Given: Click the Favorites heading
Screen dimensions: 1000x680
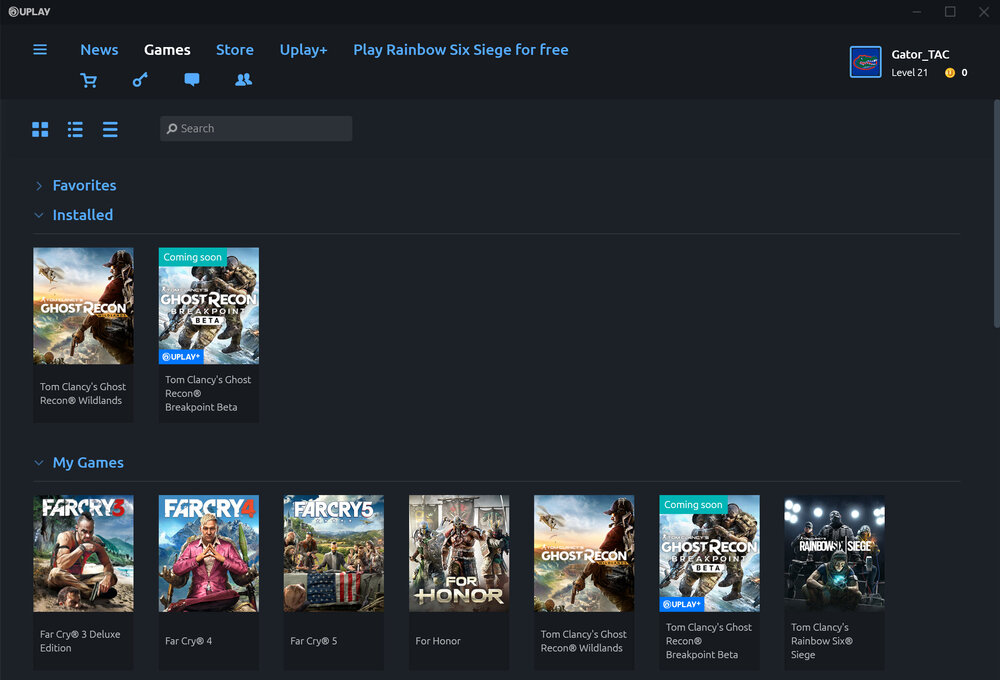Looking at the screenshot, I should (x=84, y=186).
